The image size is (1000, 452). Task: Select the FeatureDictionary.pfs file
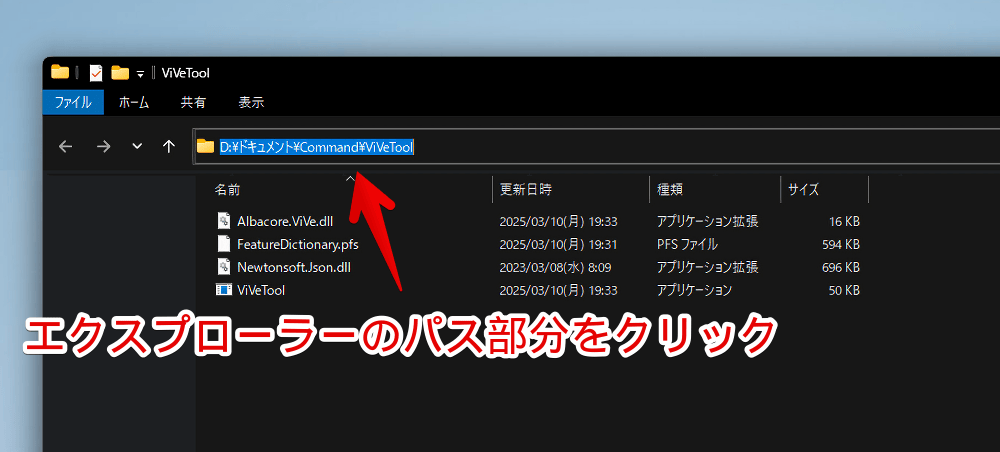click(297, 244)
